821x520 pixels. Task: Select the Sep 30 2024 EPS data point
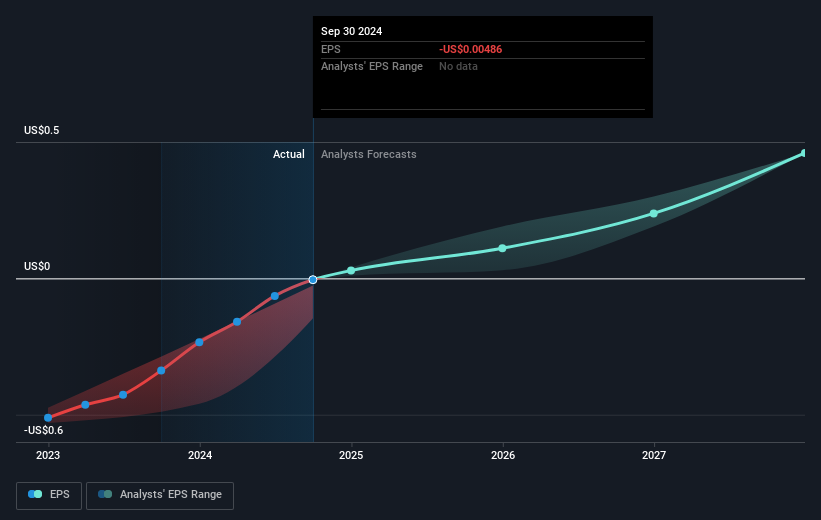(313, 280)
